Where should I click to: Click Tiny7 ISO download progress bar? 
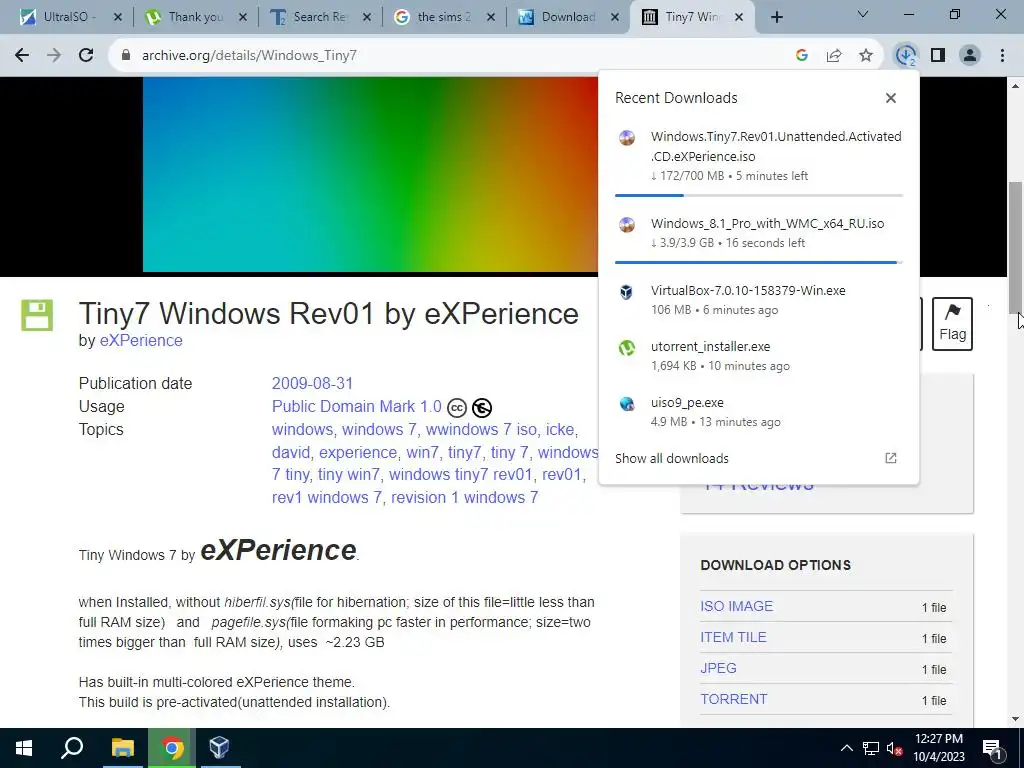[759, 195]
